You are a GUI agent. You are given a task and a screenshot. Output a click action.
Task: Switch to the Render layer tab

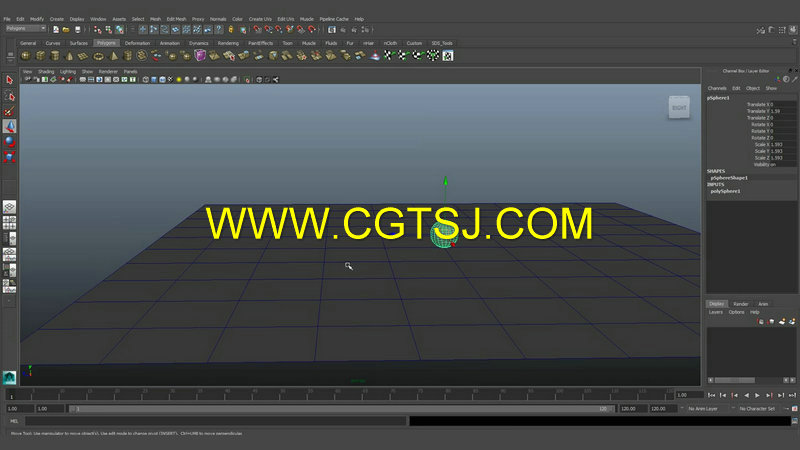[x=740, y=304]
